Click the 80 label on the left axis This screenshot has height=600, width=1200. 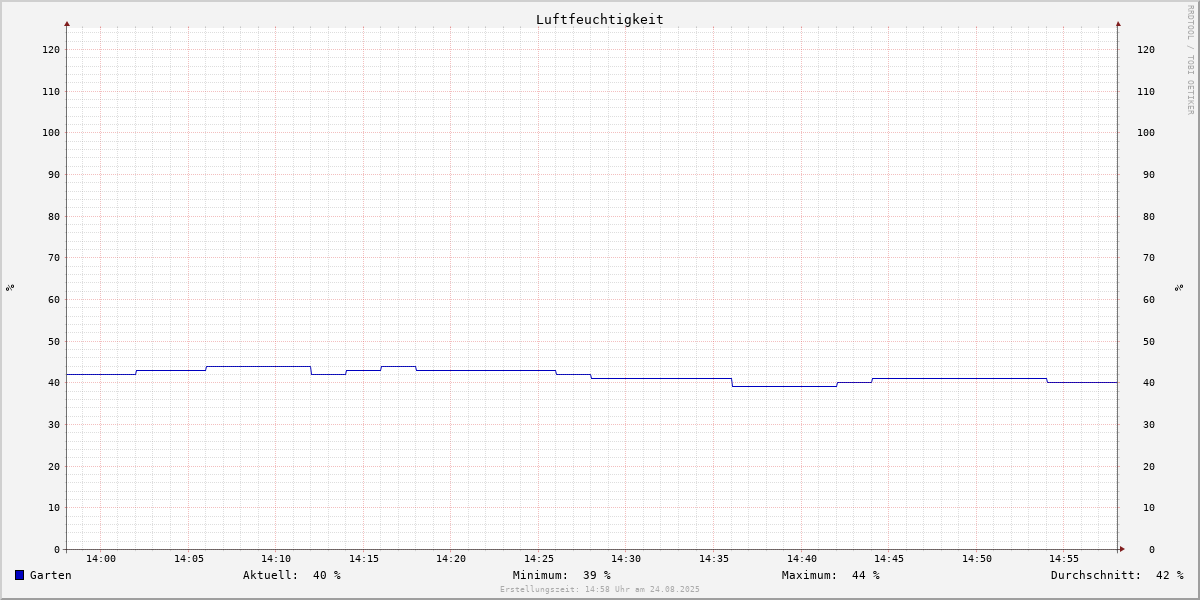pos(54,216)
